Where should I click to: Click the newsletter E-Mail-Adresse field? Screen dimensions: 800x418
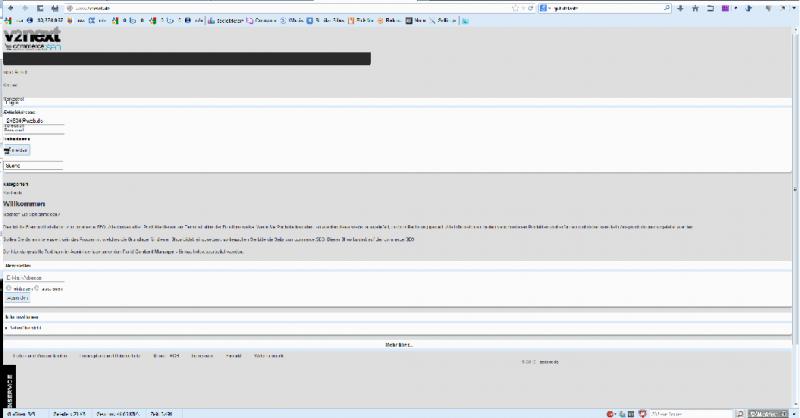(x=33, y=277)
